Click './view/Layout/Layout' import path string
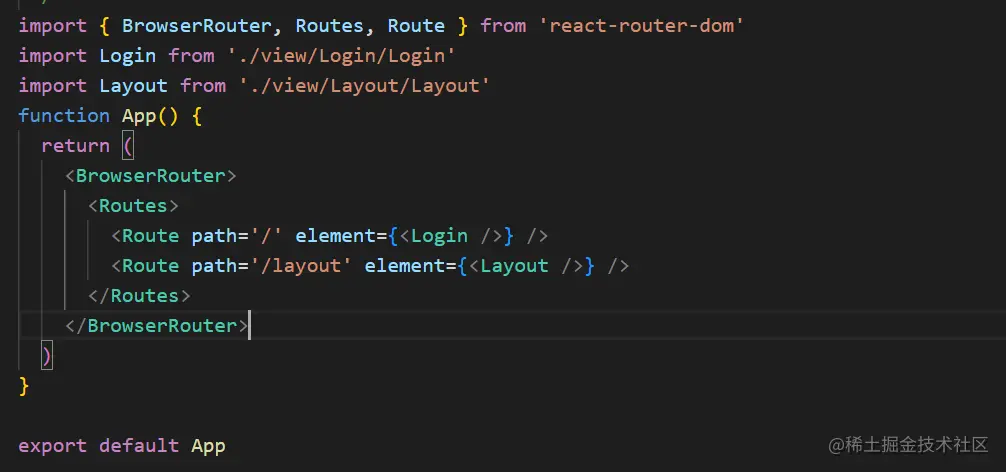This screenshot has width=1006, height=472. (x=364, y=86)
